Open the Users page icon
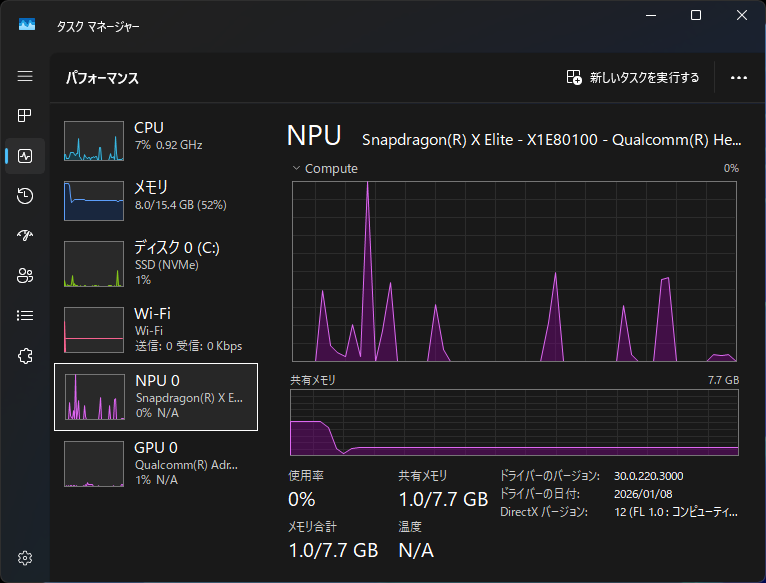Screen dimensions: 766x583 (25, 276)
